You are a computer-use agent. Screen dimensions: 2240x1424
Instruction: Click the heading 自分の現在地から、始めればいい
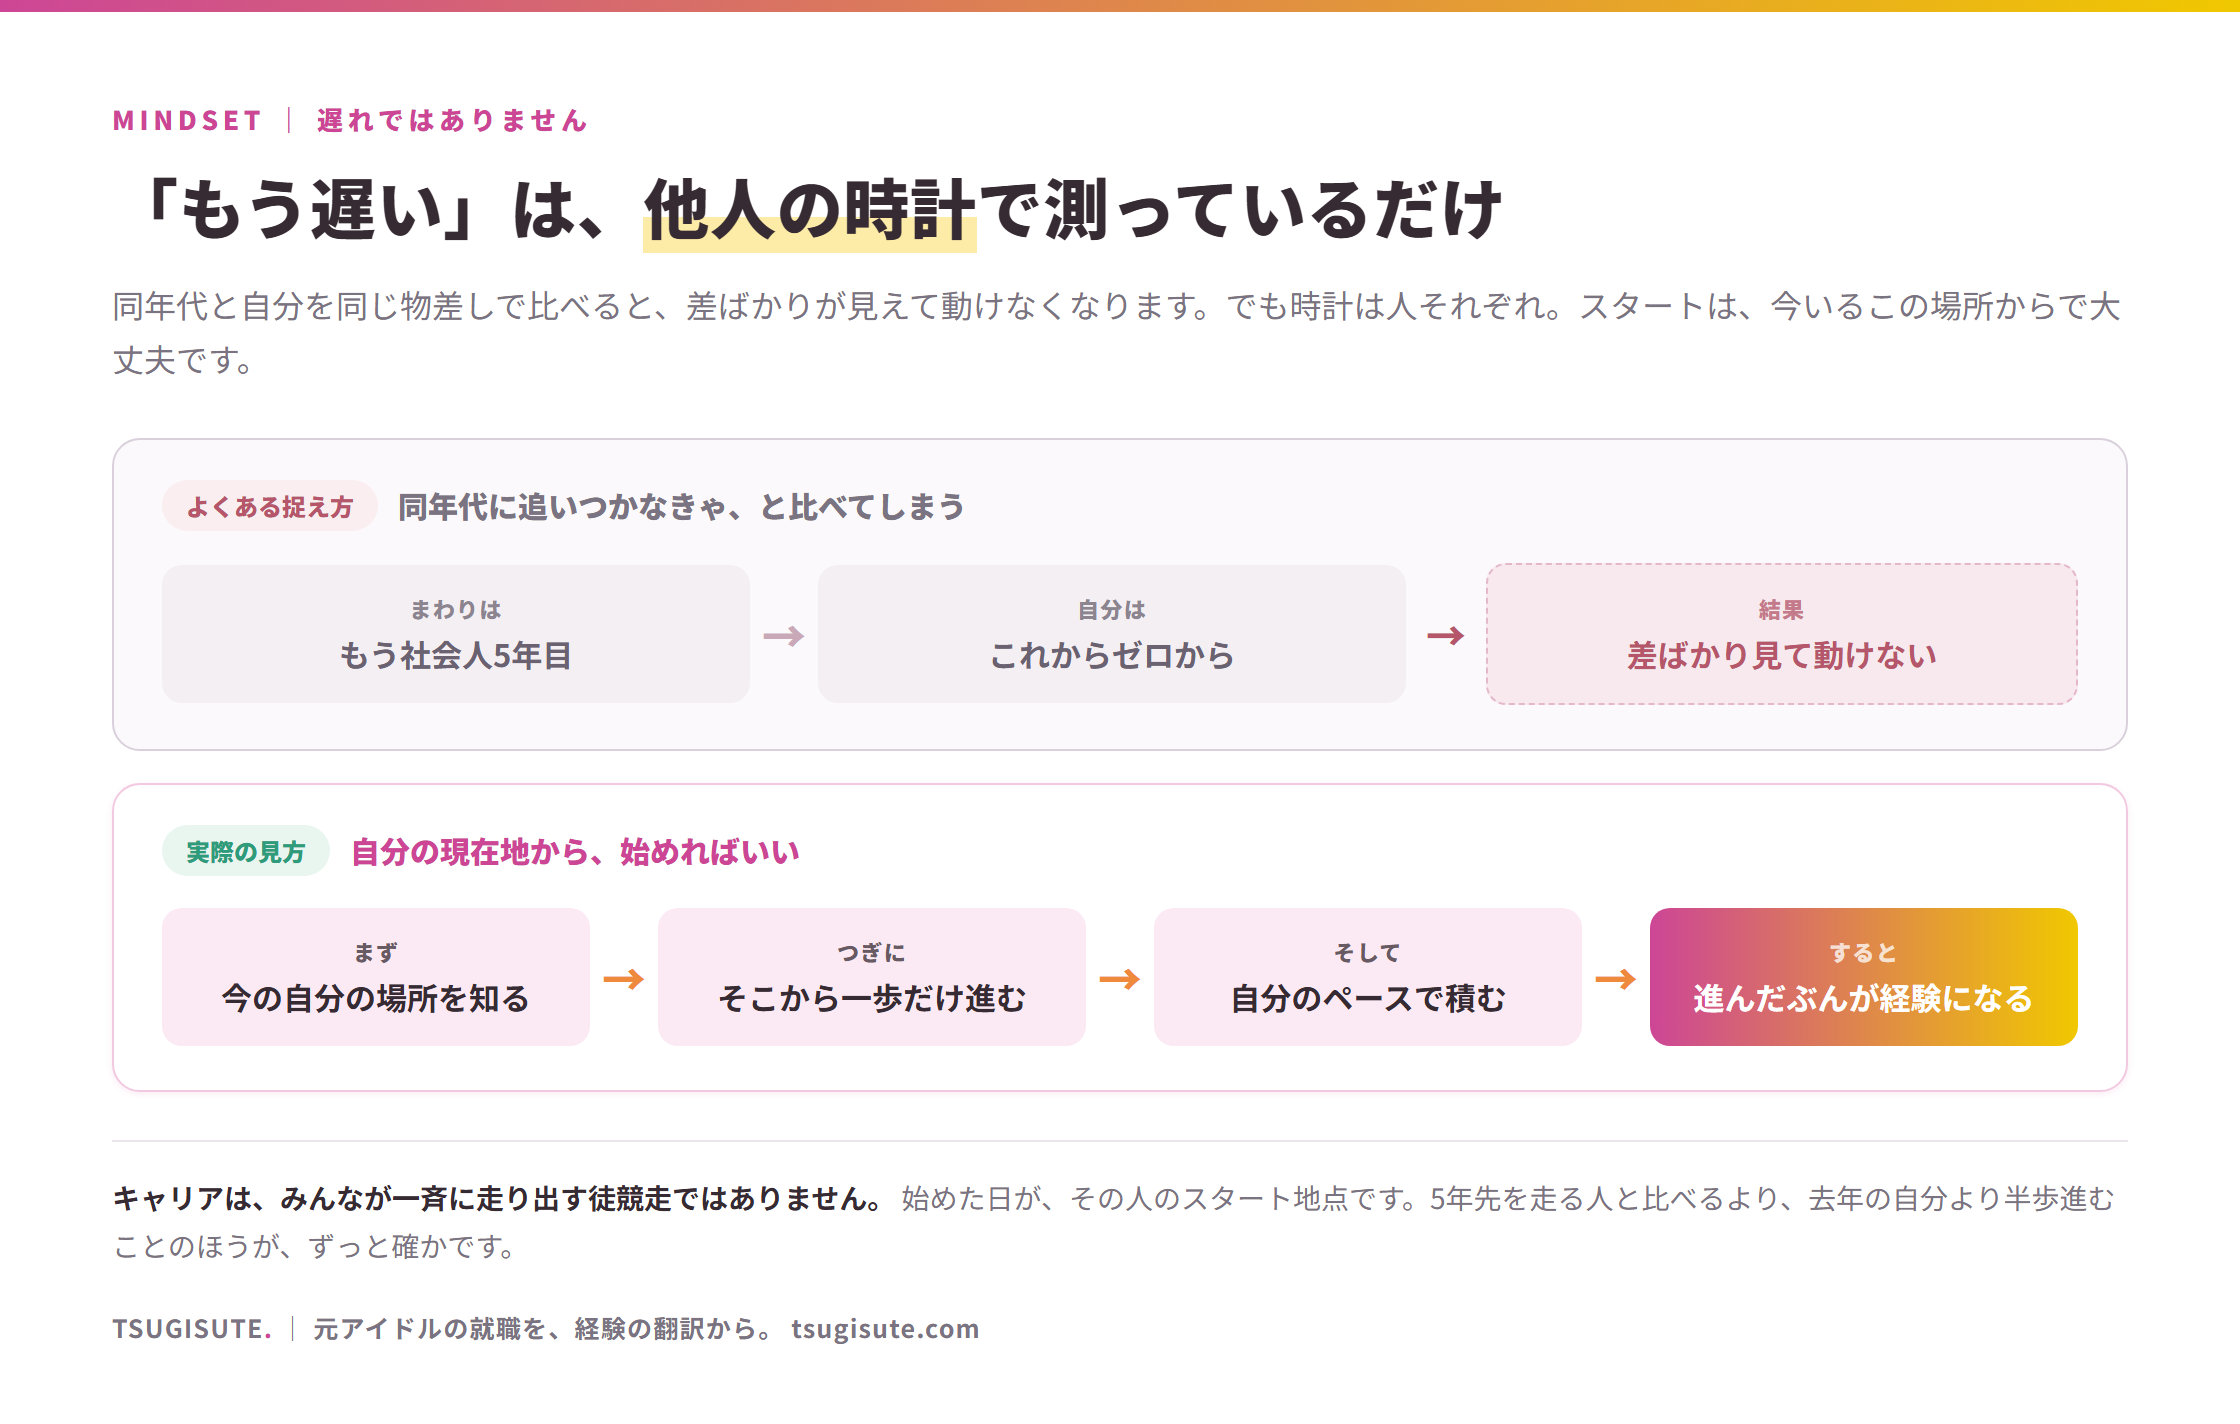575,851
